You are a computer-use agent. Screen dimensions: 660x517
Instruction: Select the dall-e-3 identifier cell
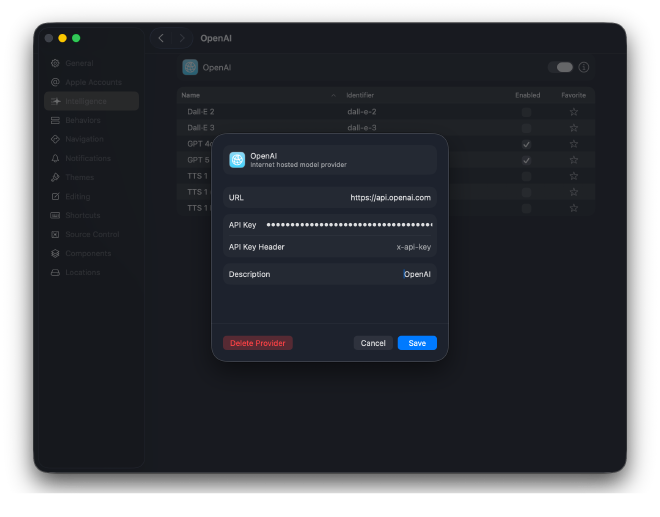tap(362, 128)
